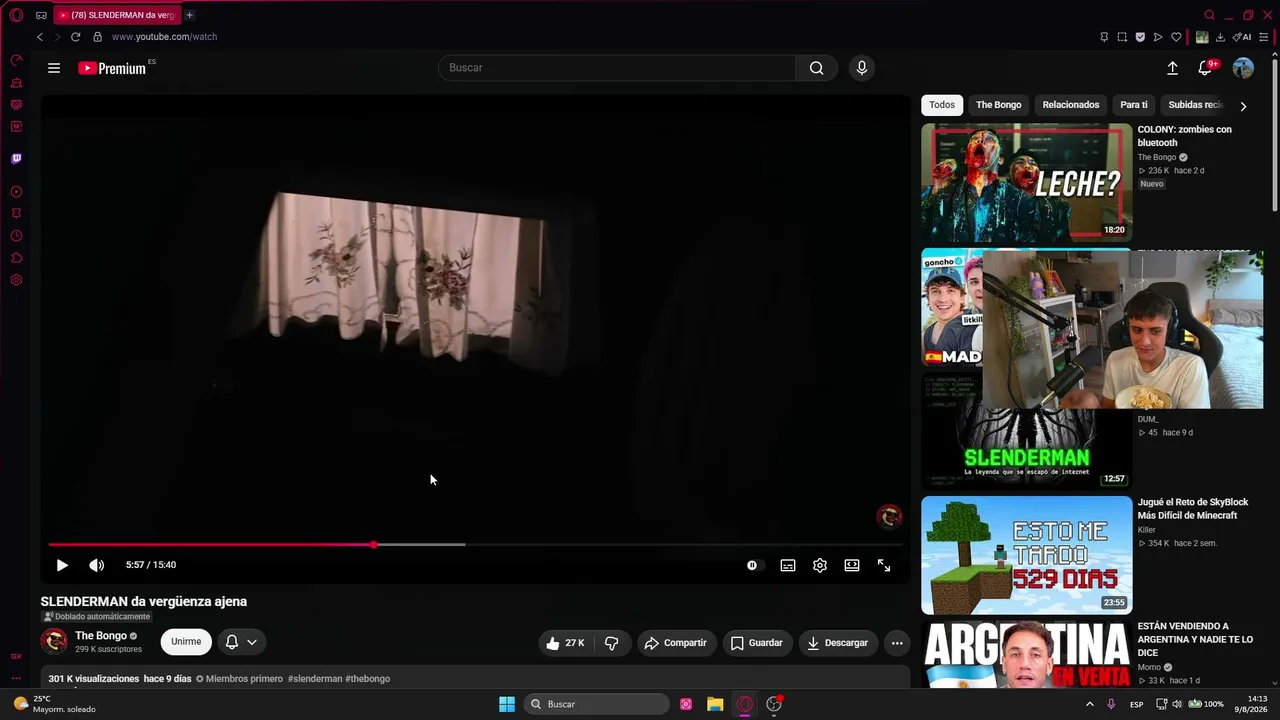Dislike the video
The image size is (1280, 720).
coord(612,643)
